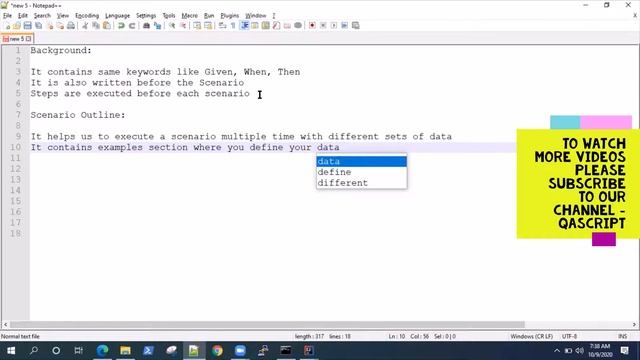This screenshot has width=640, height=360.
Task: Click the UTF-8 encoding status entry
Action: click(569, 336)
